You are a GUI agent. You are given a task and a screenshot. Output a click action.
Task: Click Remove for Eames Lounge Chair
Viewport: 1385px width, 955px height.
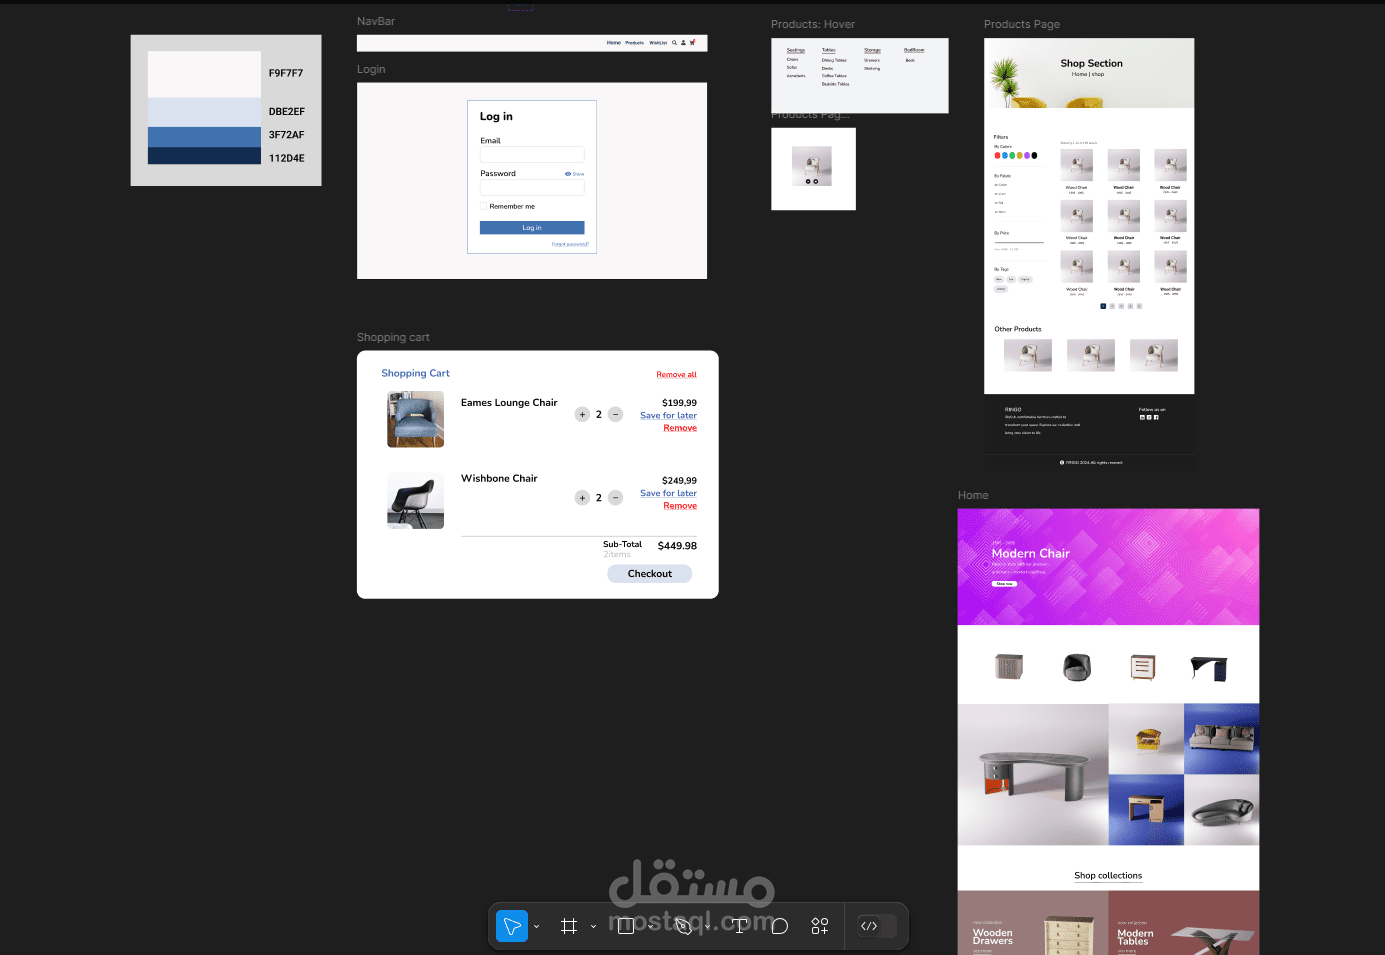680,428
